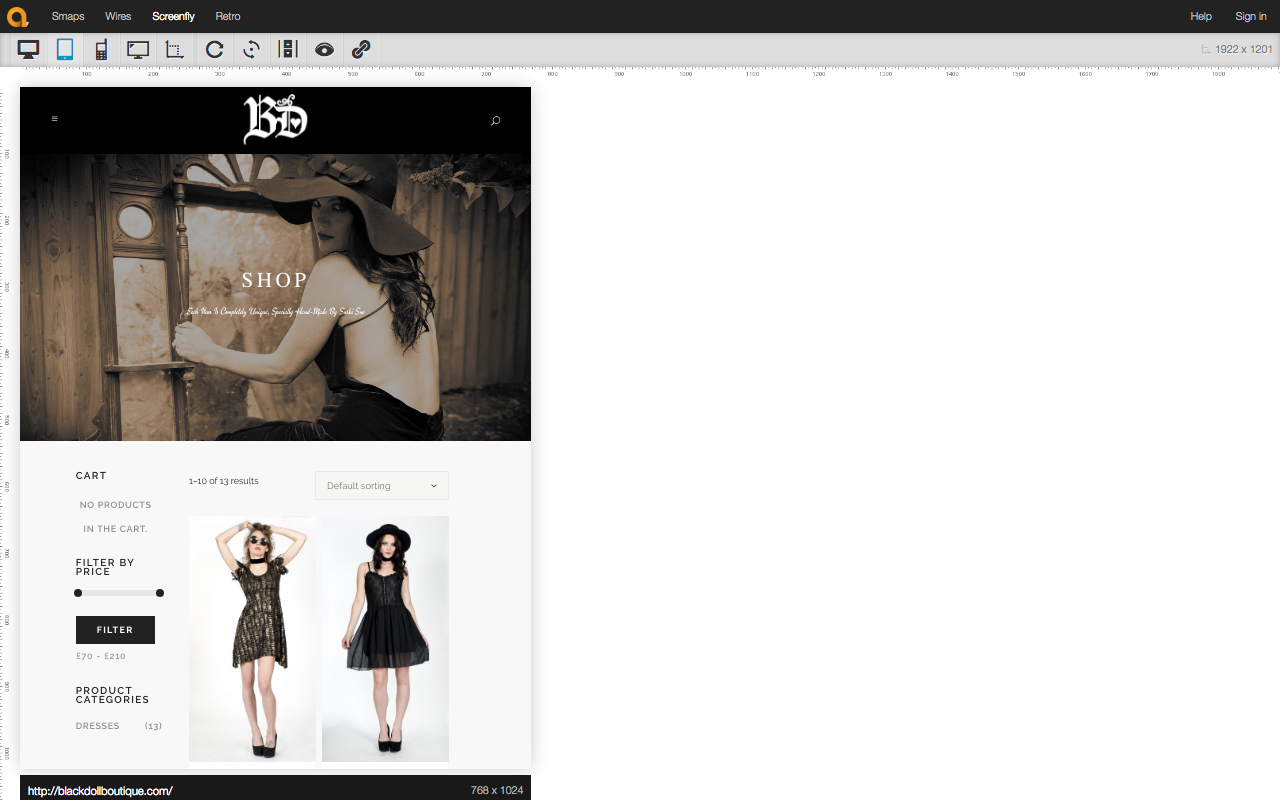Click the refresh page icon
1280x800 pixels.
(x=214, y=49)
